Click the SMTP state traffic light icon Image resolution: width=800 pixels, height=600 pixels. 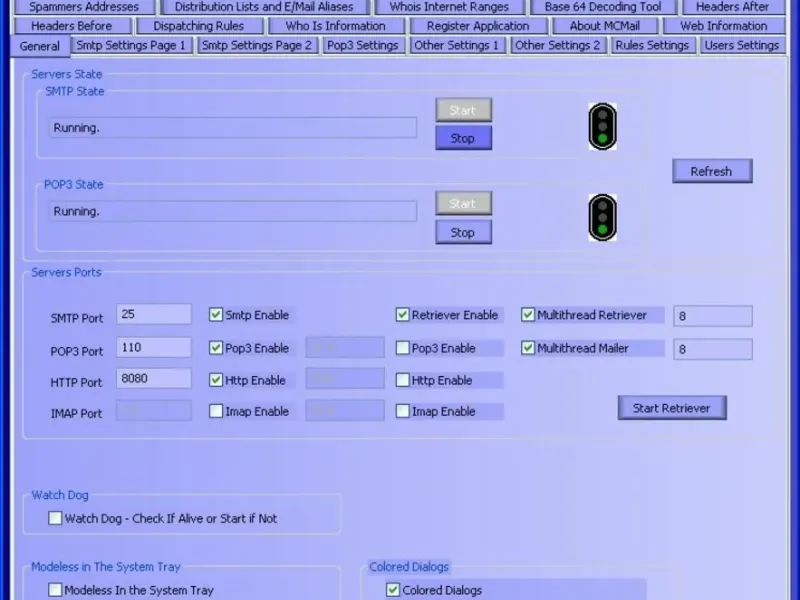[602, 127]
